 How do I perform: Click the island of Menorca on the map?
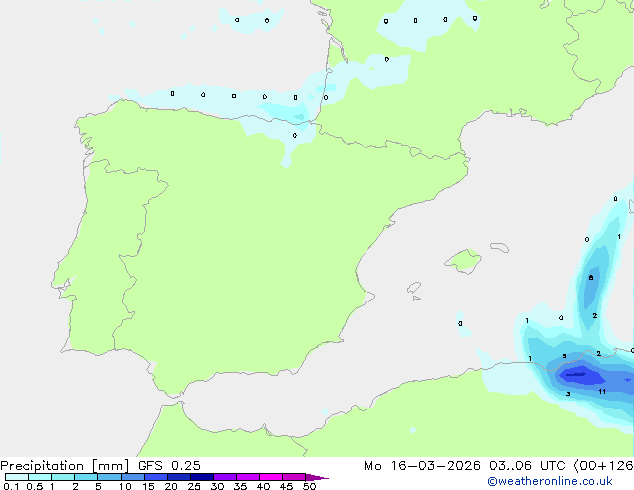tap(499, 247)
